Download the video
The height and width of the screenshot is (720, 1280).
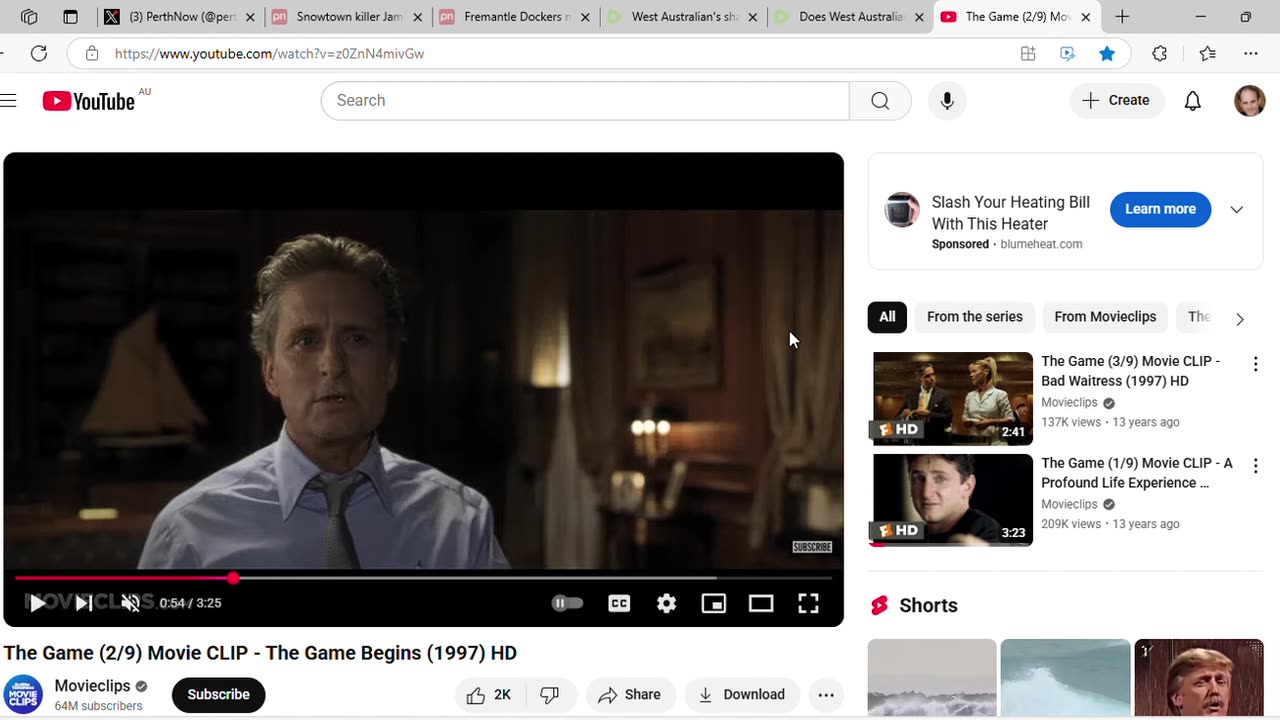(x=741, y=695)
